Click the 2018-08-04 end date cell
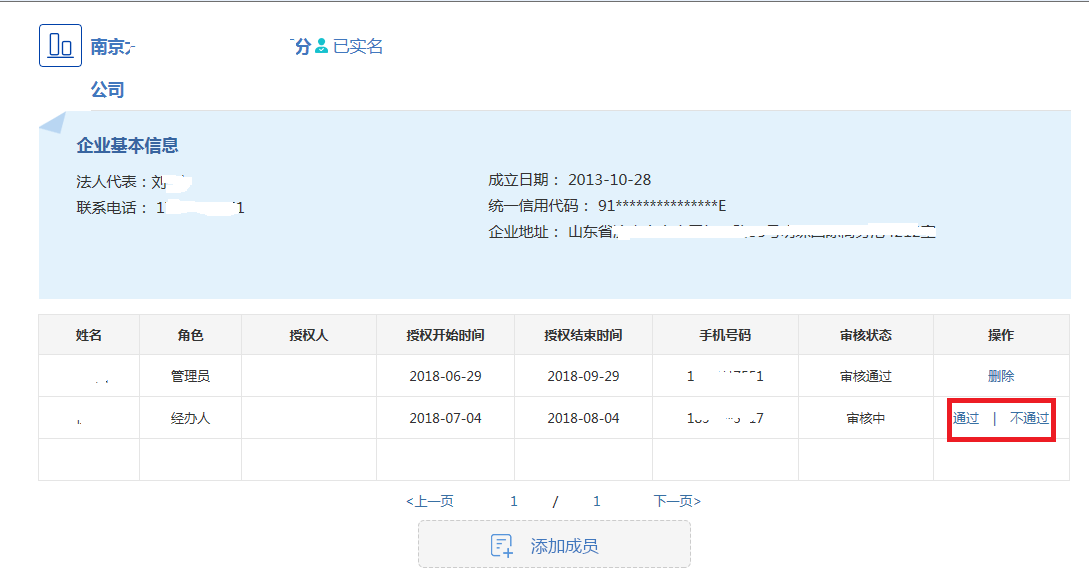The width and height of the screenshot is (1089, 583). pyautogui.click(x=583, y=419)
